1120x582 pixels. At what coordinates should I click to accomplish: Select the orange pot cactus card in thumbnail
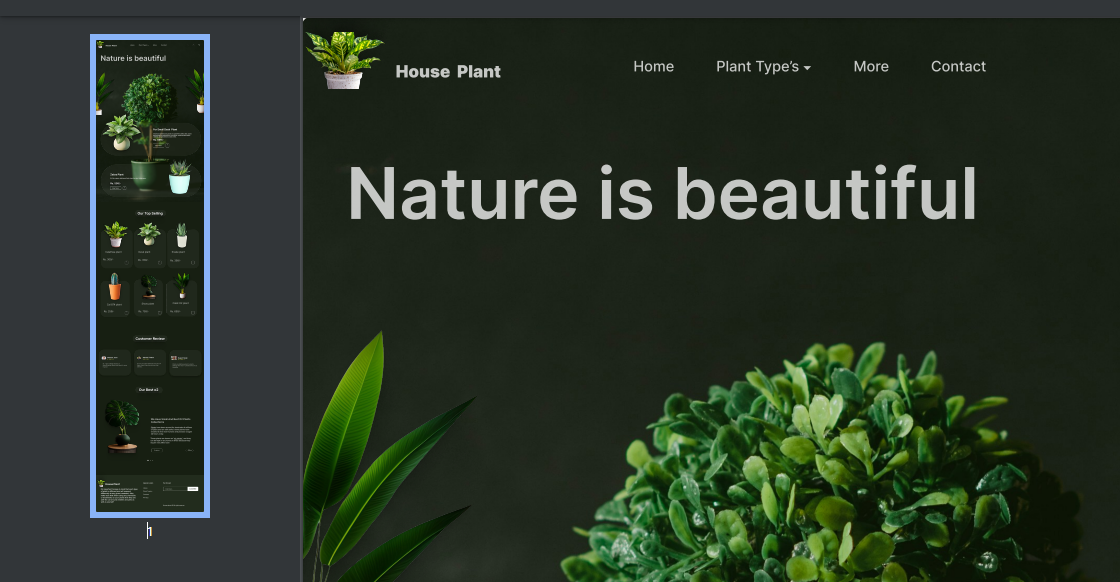(x=115, y=290)
